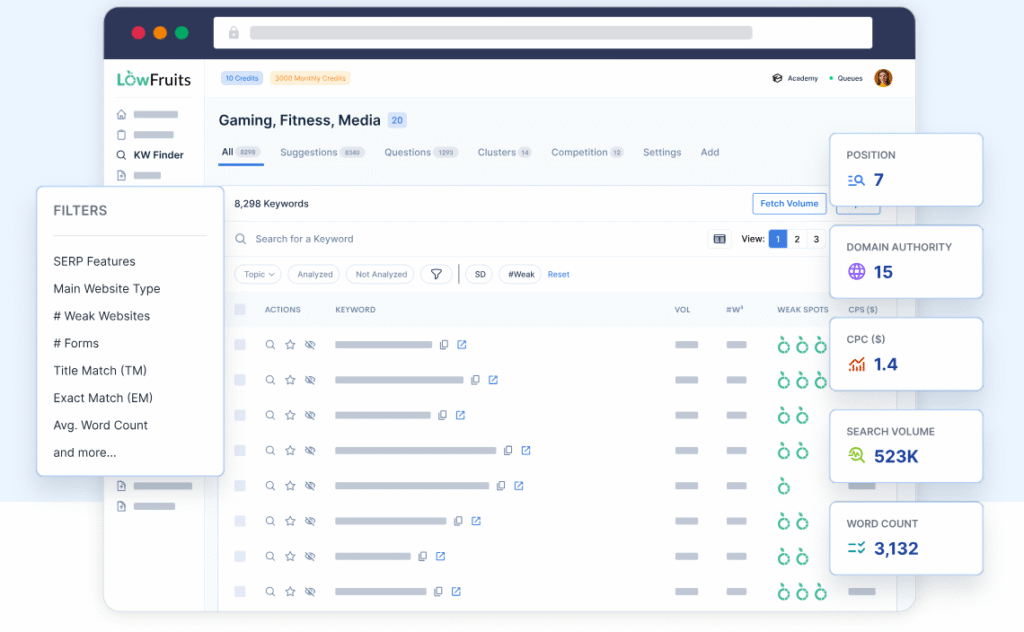
Task: Enable the Analyzed filter pill
Action: [x=316, y=274]
